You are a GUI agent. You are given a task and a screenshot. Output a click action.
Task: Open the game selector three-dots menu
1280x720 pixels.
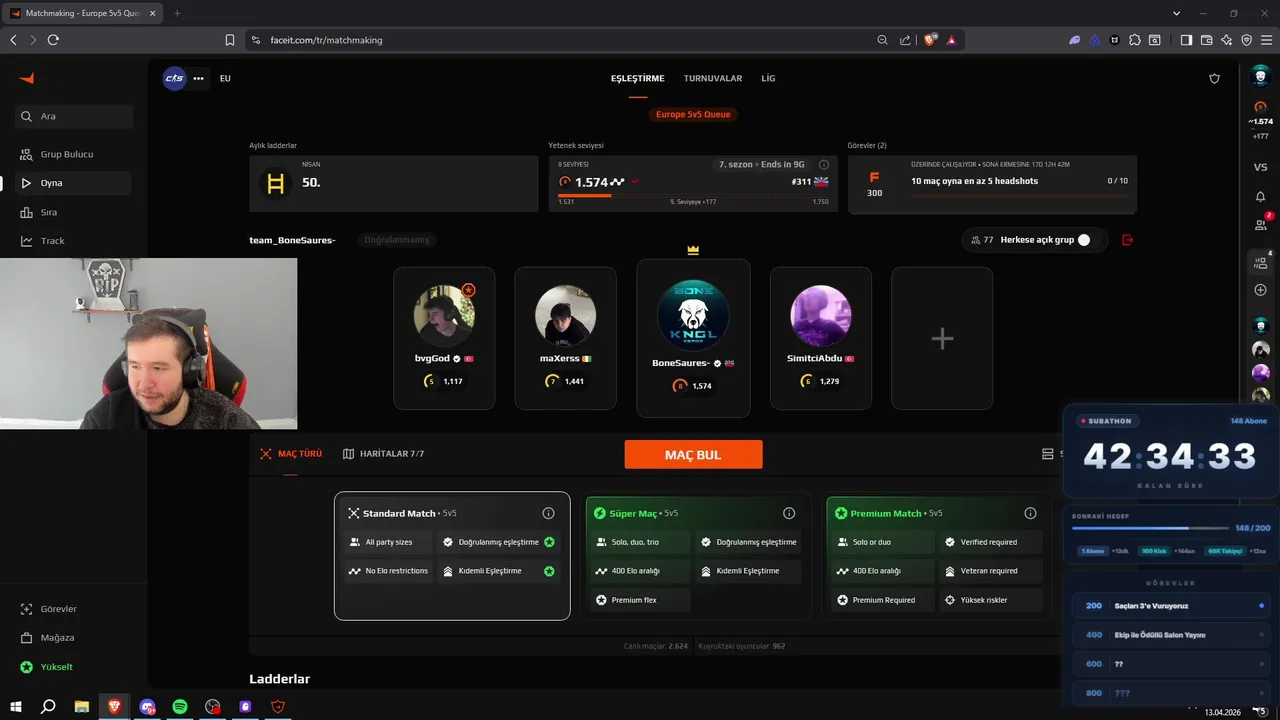(198, 78)
